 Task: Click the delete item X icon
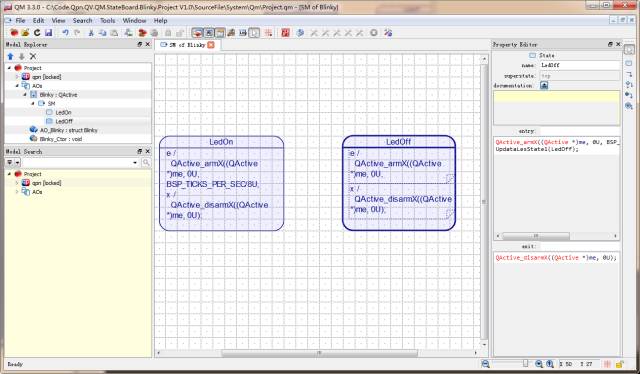pyautogui.click(x=33, y=56)
